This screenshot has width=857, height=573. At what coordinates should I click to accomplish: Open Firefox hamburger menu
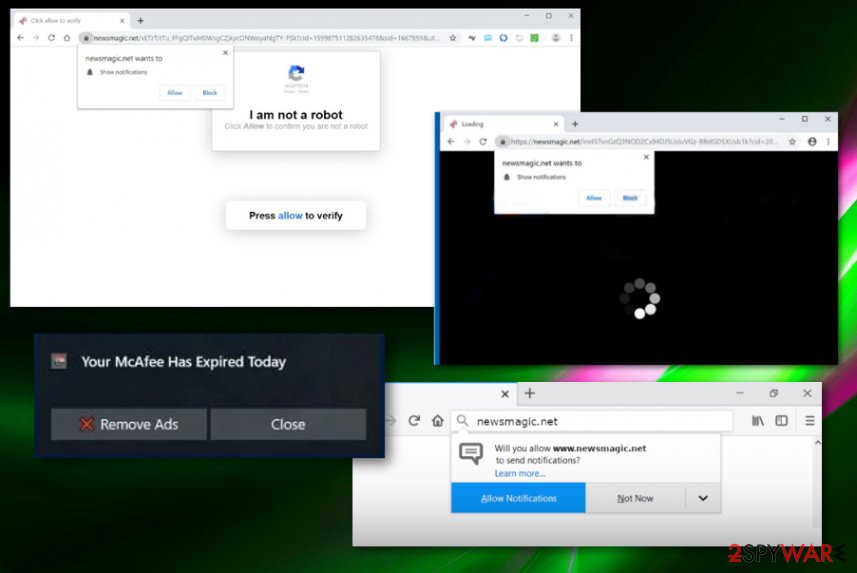810,420
